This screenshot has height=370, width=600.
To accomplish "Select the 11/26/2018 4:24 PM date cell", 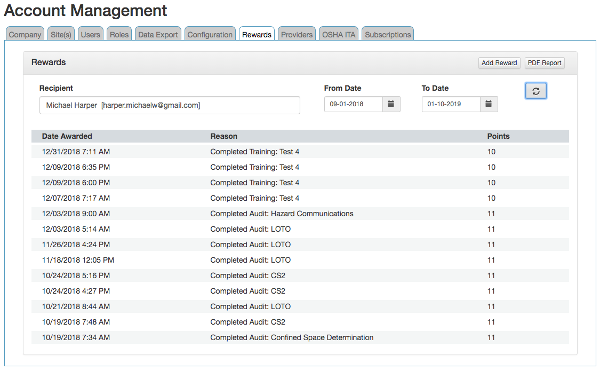I will coord(76,244).
